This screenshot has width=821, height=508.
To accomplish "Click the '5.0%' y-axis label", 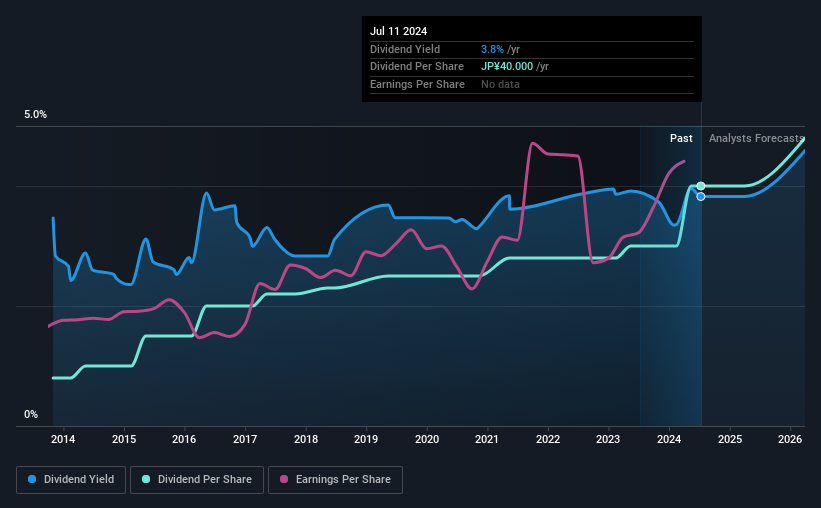I will click(x=35, y=115).
